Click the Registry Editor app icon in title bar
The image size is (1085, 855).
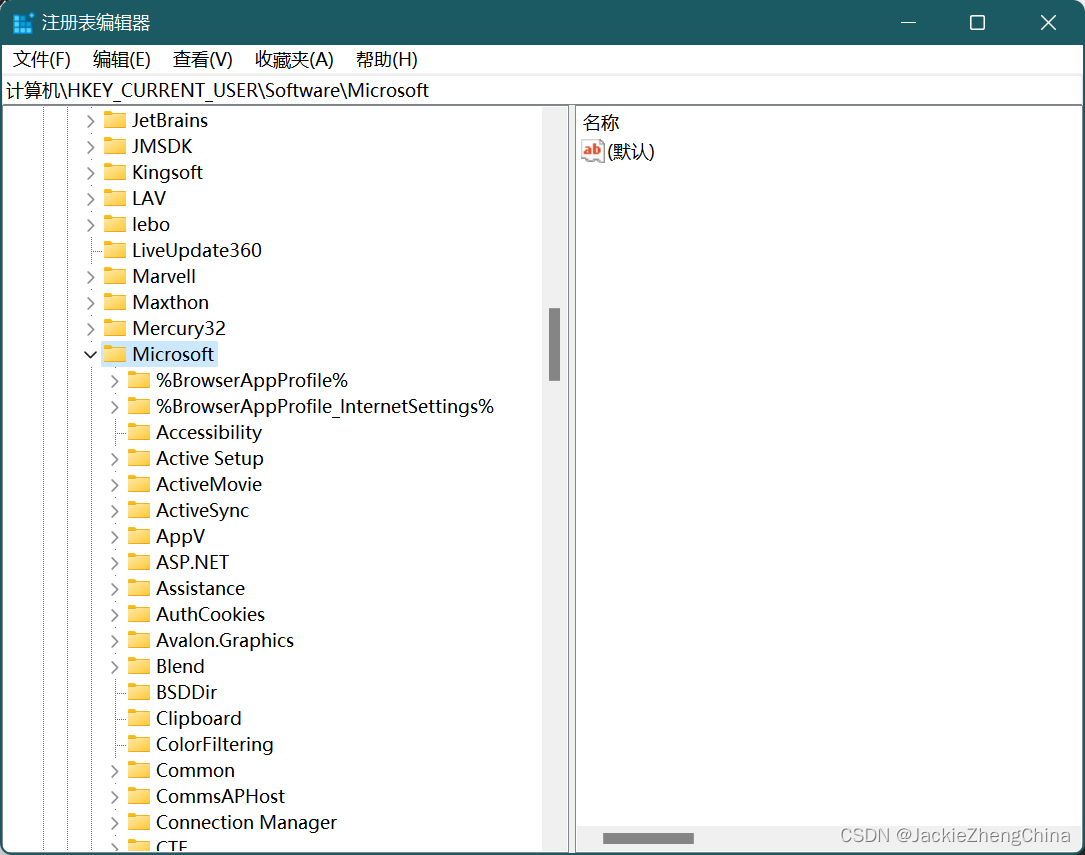[23, 23]
